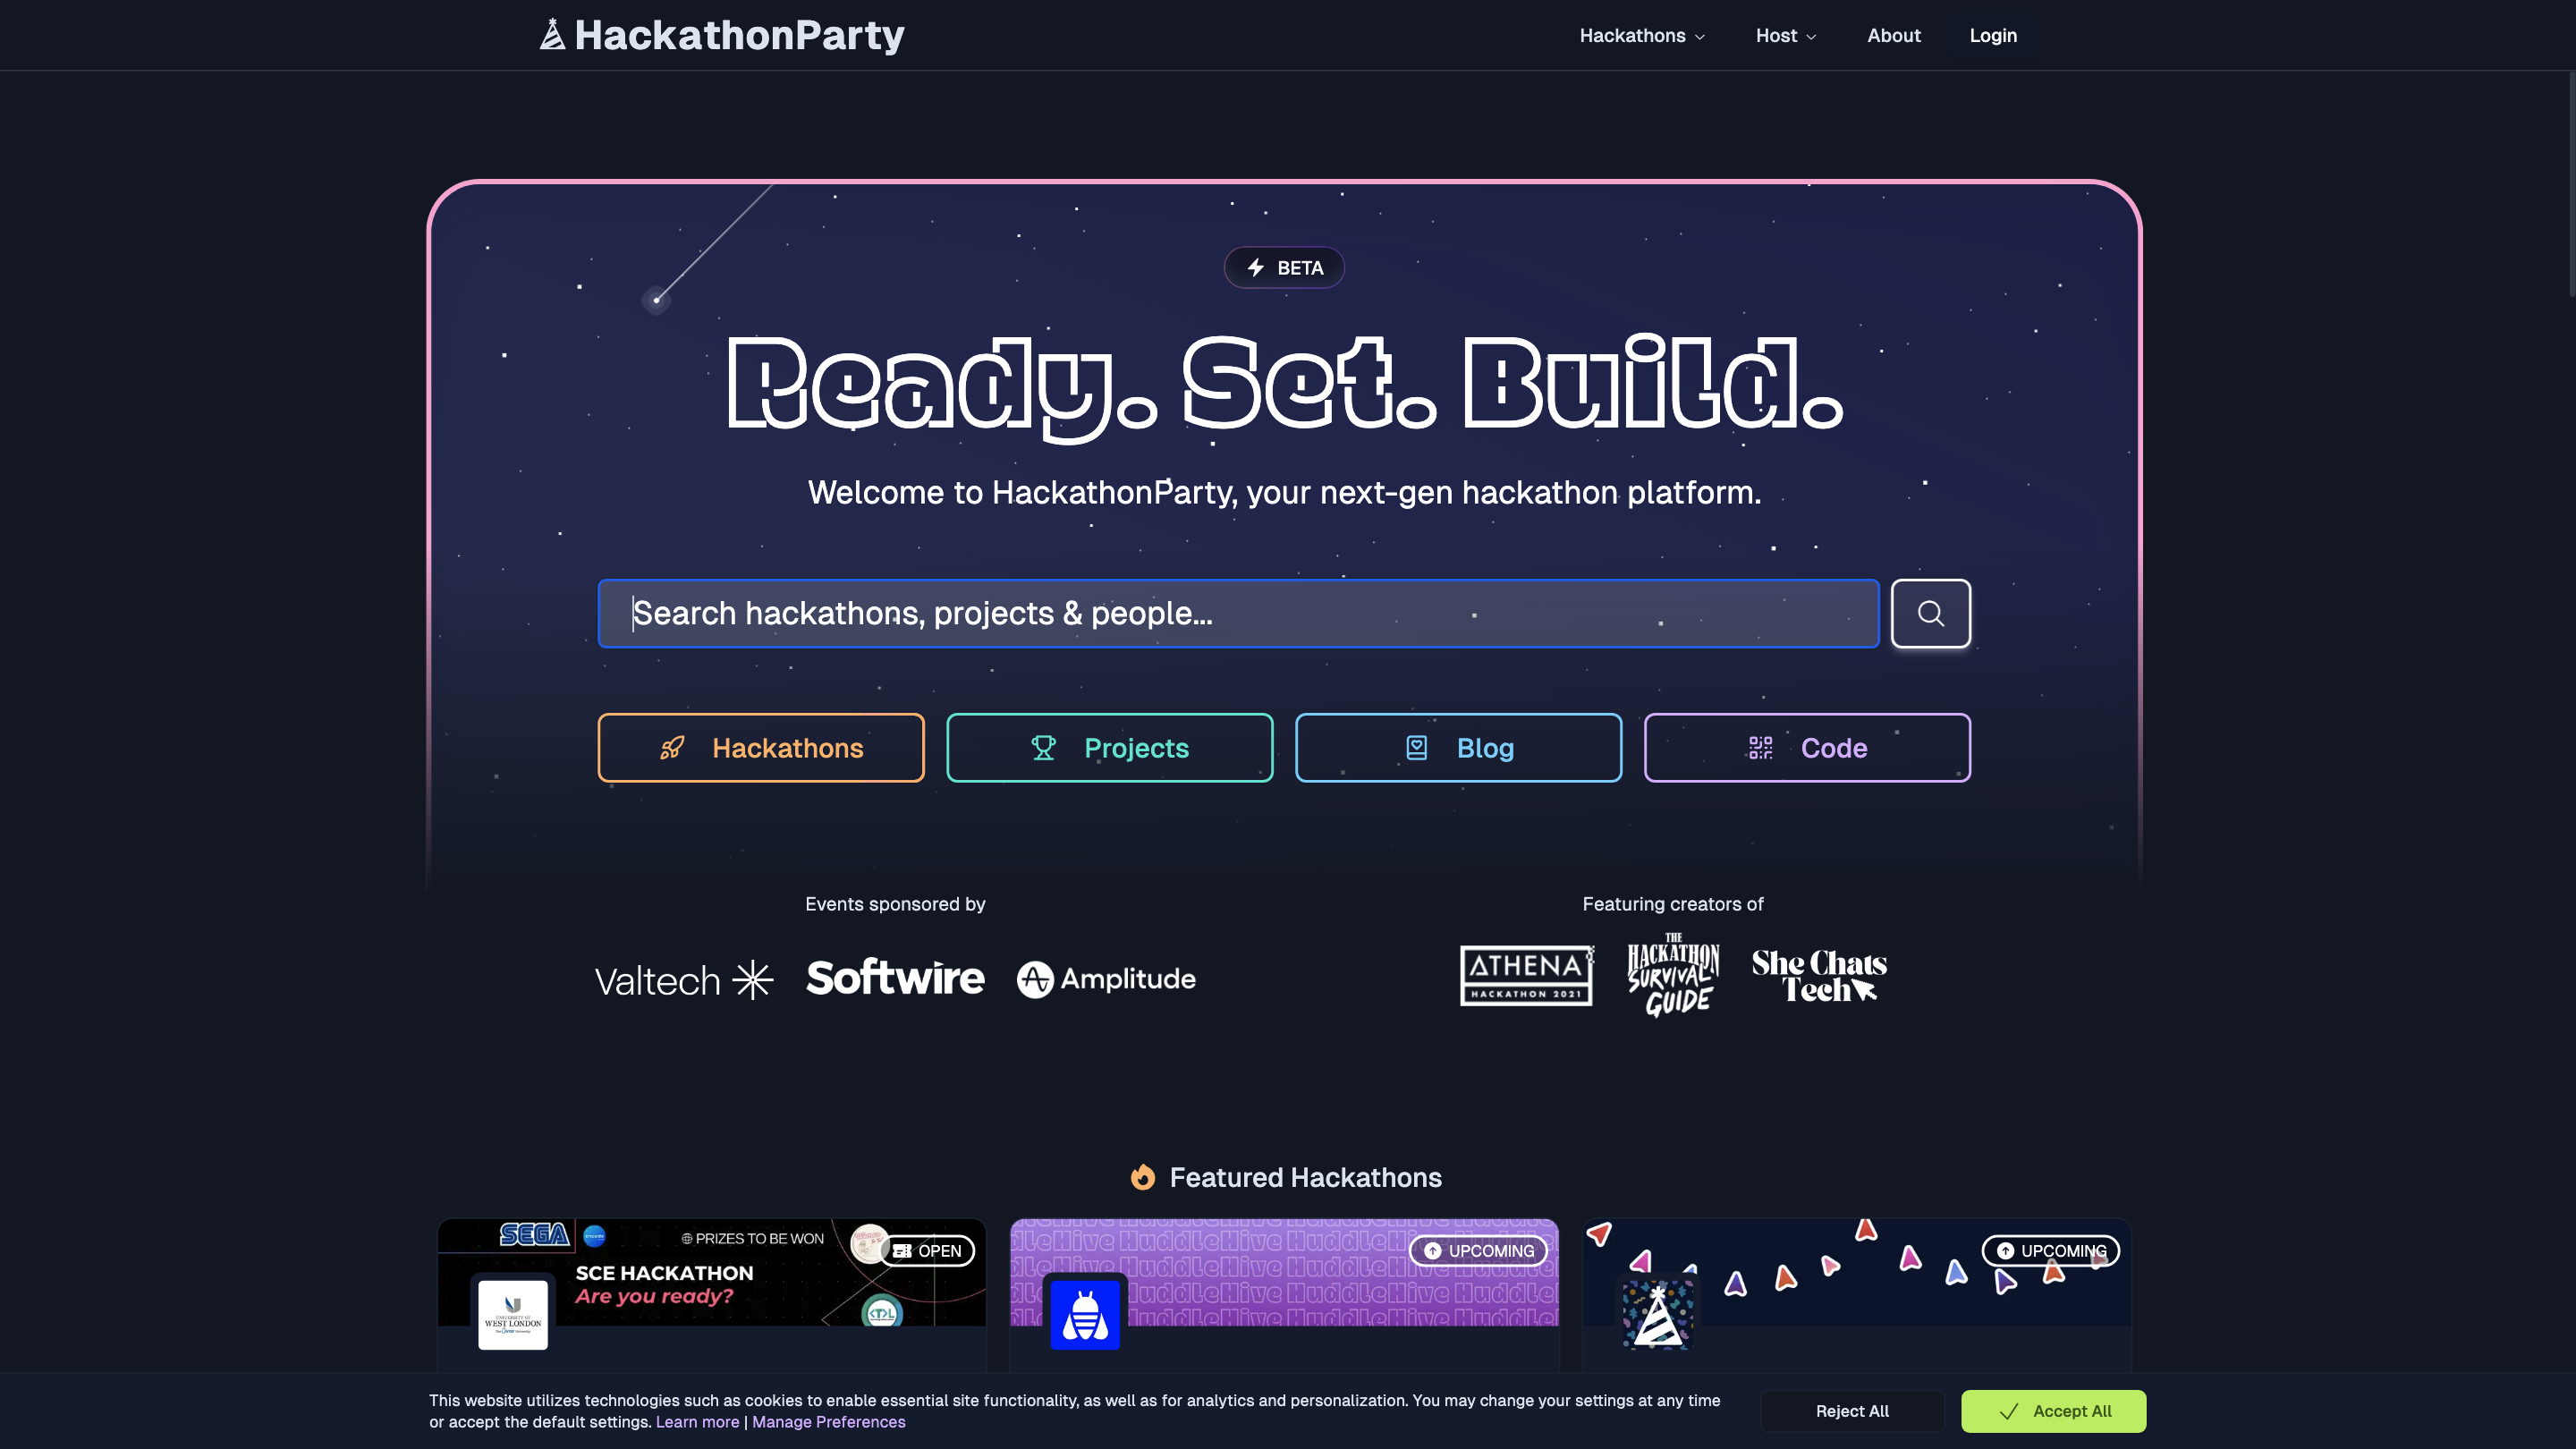Click the flame icon beside Featured Hackathons

pos(1141,1177)
